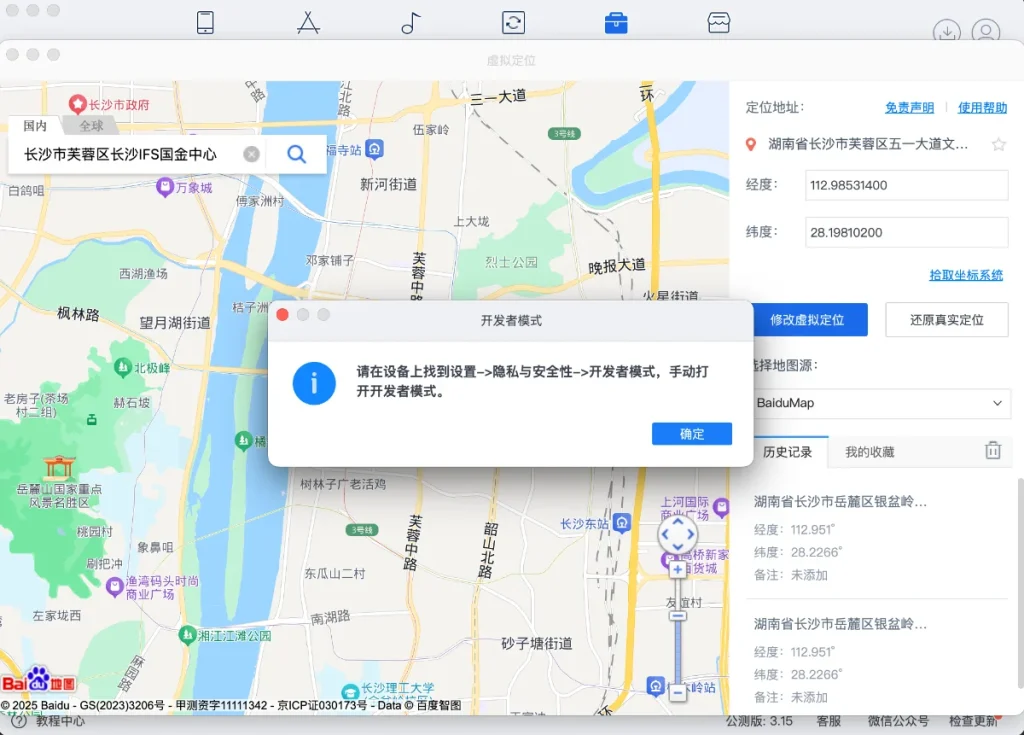Click the 万象城 shopping marker
Screen dimensions: 1024x735
pos(165,187)
